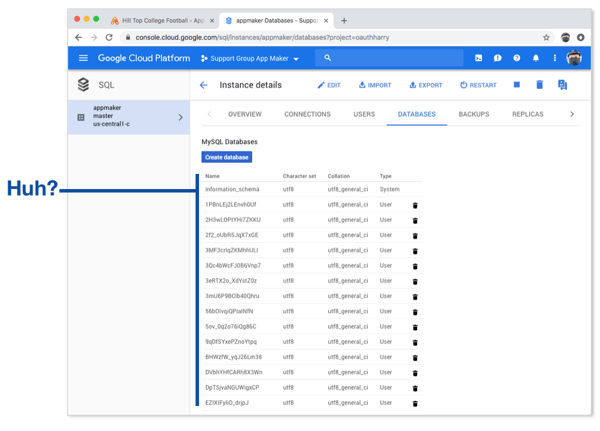Switch to the Backups tab
The height and width of the screenshot is (431, 600).
pyautogui.click(x=474, y=114)
